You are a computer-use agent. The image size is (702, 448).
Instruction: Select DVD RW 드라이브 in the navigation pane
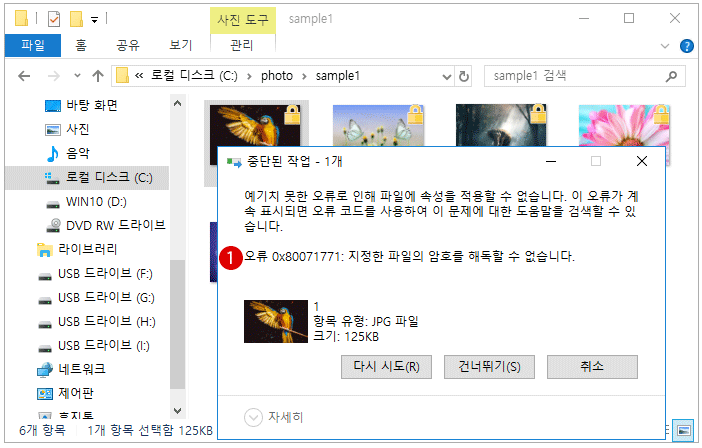[116, 225]
